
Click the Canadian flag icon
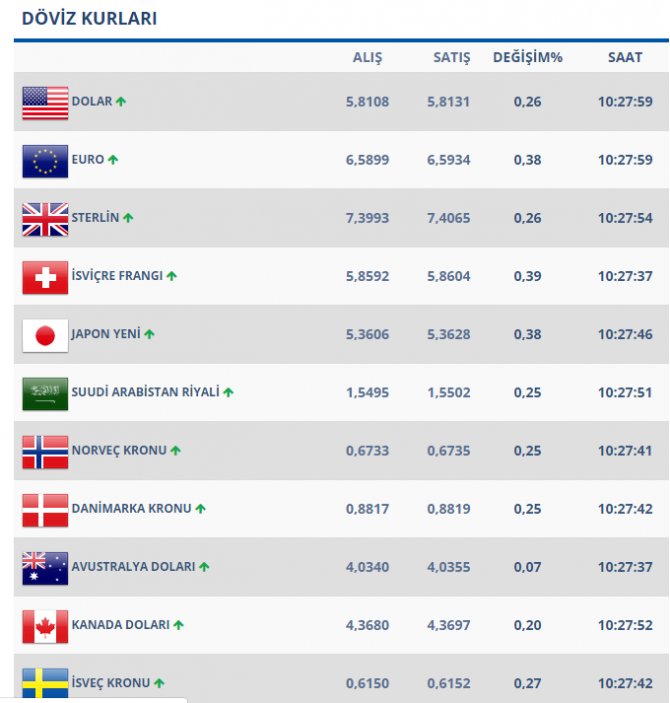45,626
